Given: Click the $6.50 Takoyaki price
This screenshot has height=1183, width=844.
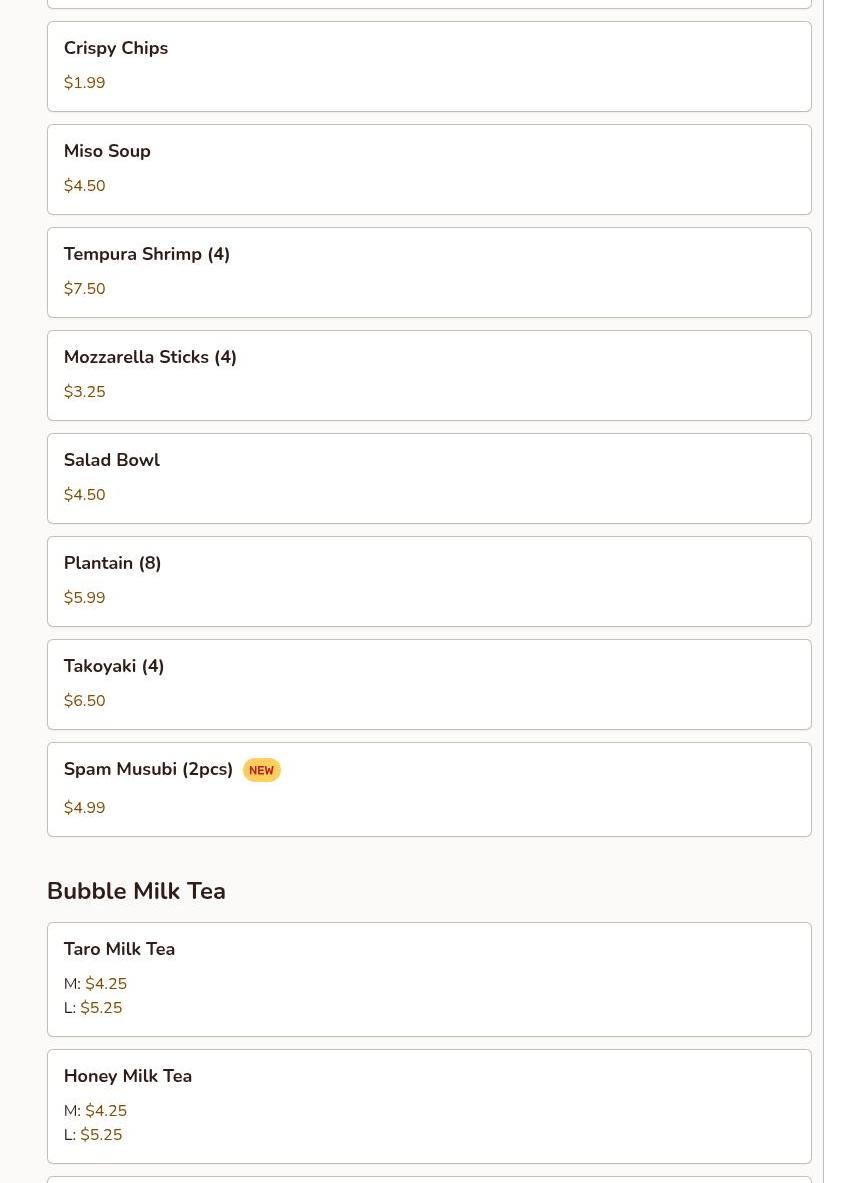Looking at the screenshot, I should [84, 701].
